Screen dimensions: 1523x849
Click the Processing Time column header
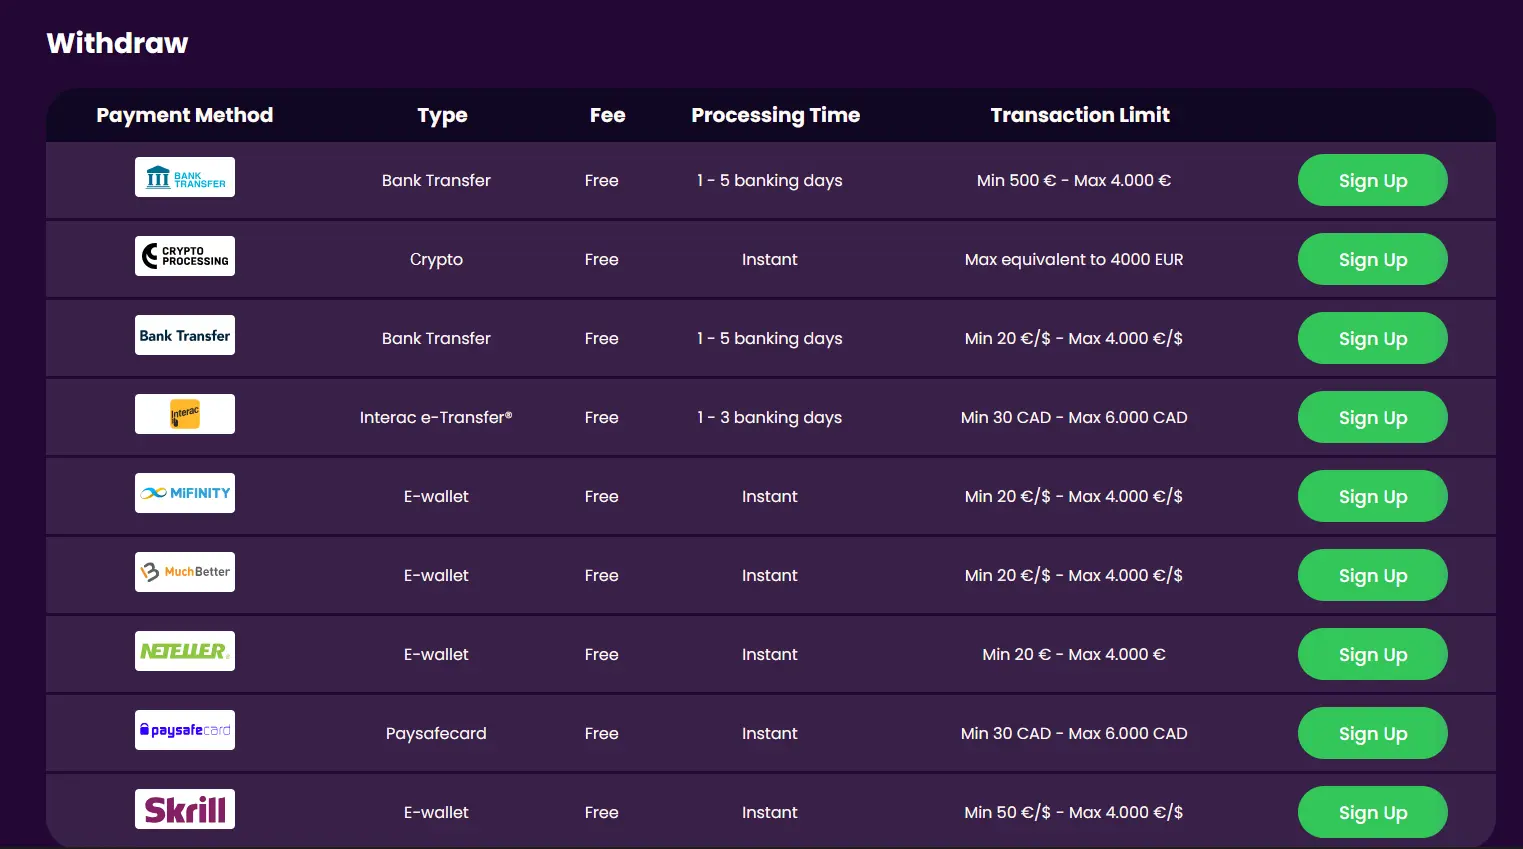coord(775,116)
